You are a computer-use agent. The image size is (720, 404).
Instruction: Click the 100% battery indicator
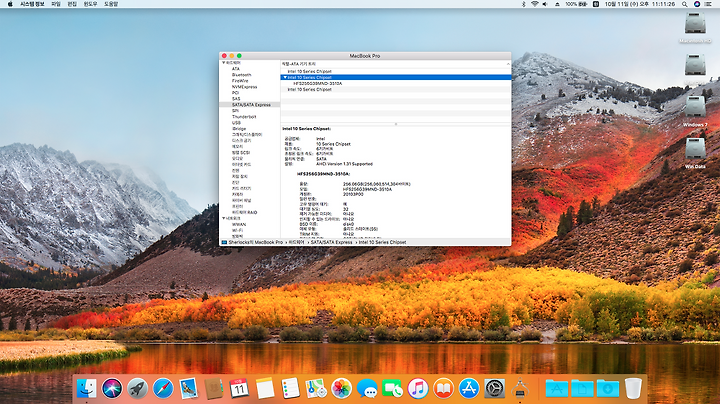coord(576,4)
